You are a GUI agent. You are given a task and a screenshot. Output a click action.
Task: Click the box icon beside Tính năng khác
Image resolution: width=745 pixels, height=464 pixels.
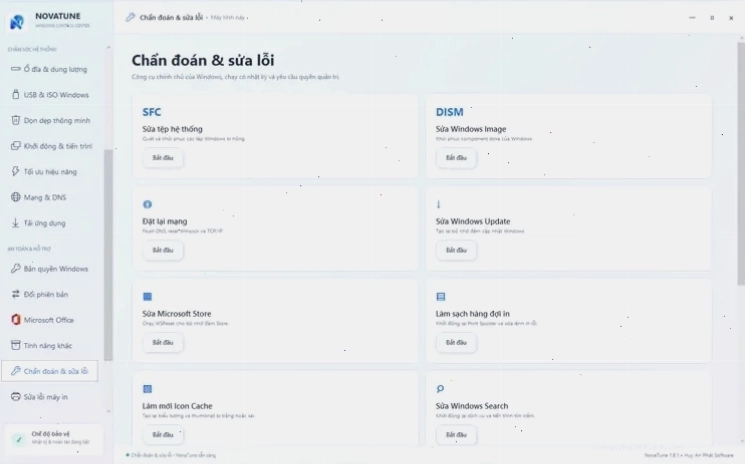(x=16, y=345)
